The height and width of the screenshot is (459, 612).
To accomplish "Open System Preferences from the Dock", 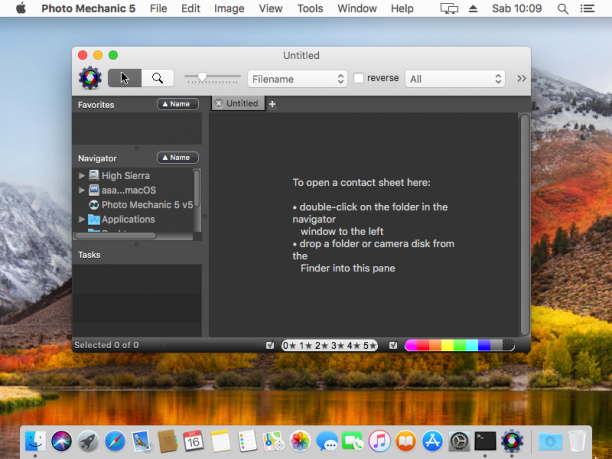I will tap(459, 441).
